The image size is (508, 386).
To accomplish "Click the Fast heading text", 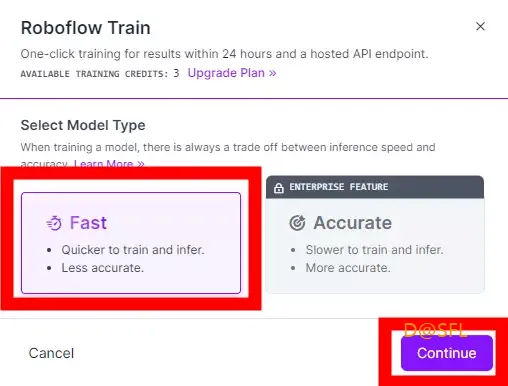I will (x=88, y=223).
